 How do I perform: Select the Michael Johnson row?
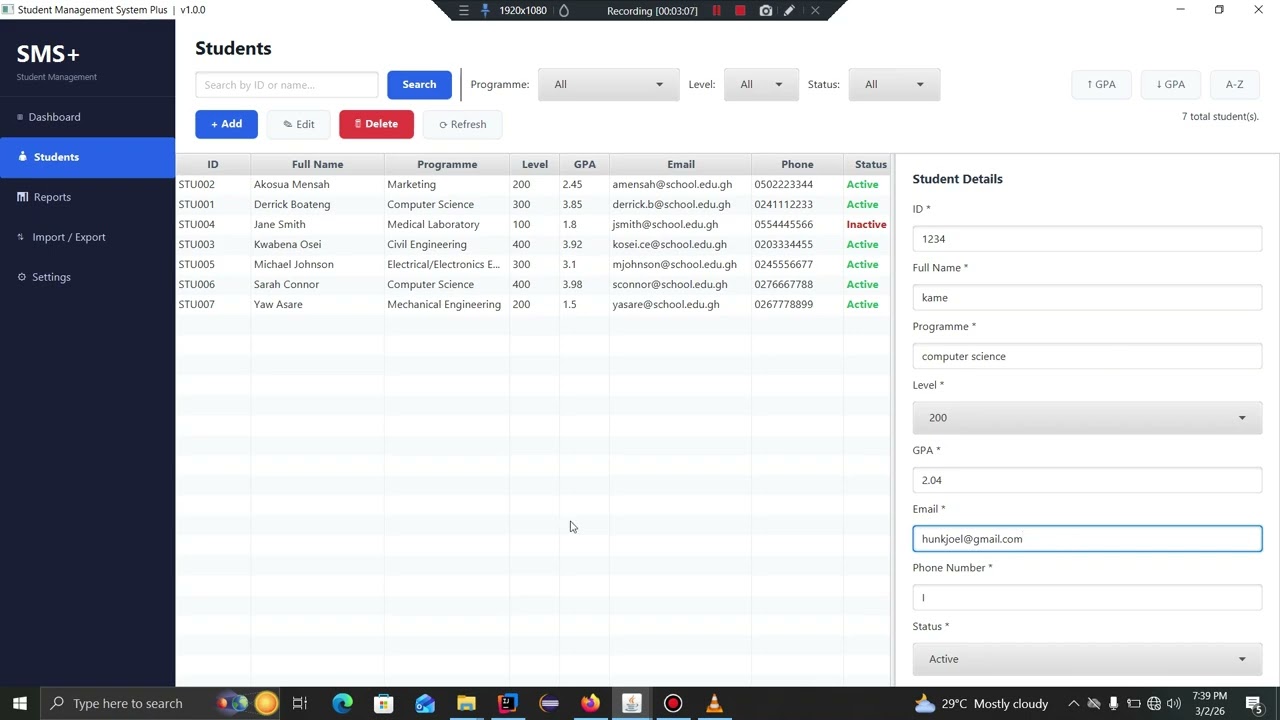[x=533, y=264]
